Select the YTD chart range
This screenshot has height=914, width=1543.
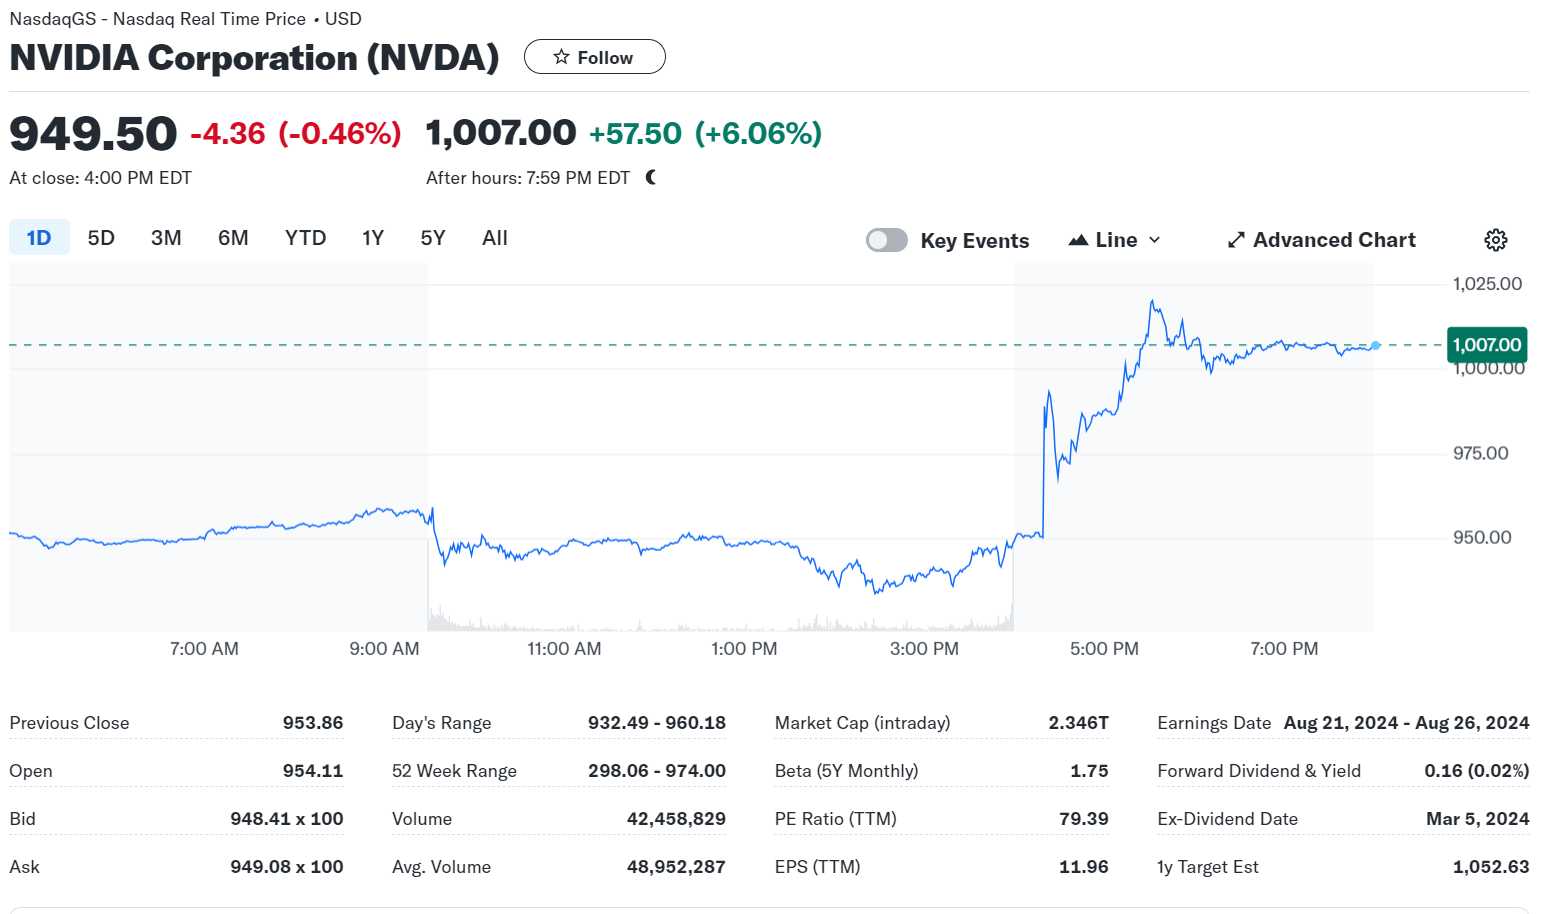pyautogui.click(x=305, y=238)
